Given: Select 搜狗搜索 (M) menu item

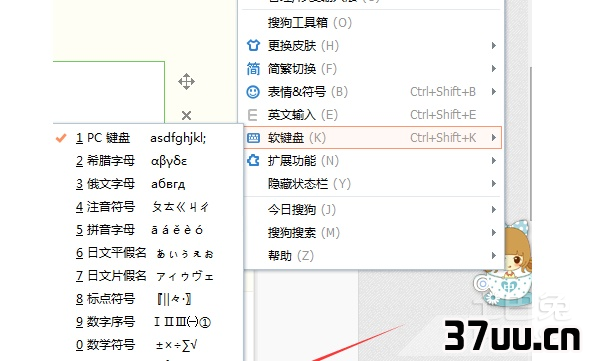Looking at the screenshot, I should tap(372, 232).
